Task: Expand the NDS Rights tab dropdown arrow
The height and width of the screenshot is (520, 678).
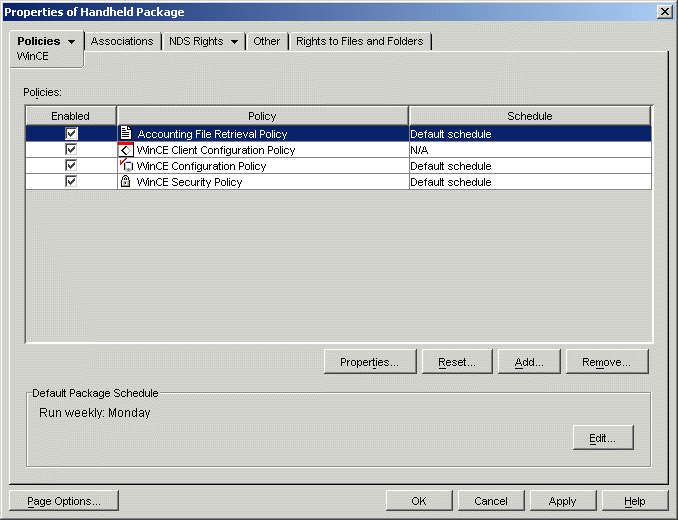Action: click(x=234, y=42)
